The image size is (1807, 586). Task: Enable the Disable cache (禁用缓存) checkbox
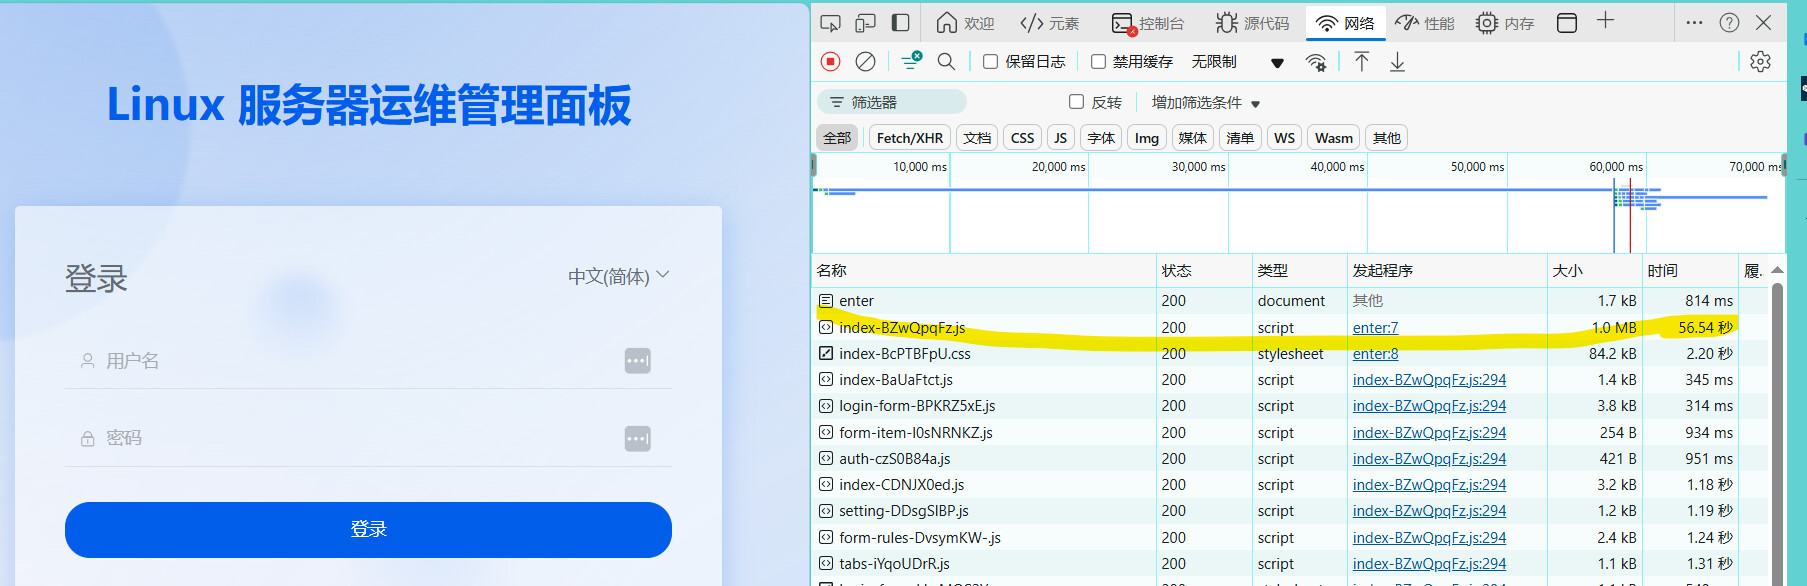[1098, 62]
